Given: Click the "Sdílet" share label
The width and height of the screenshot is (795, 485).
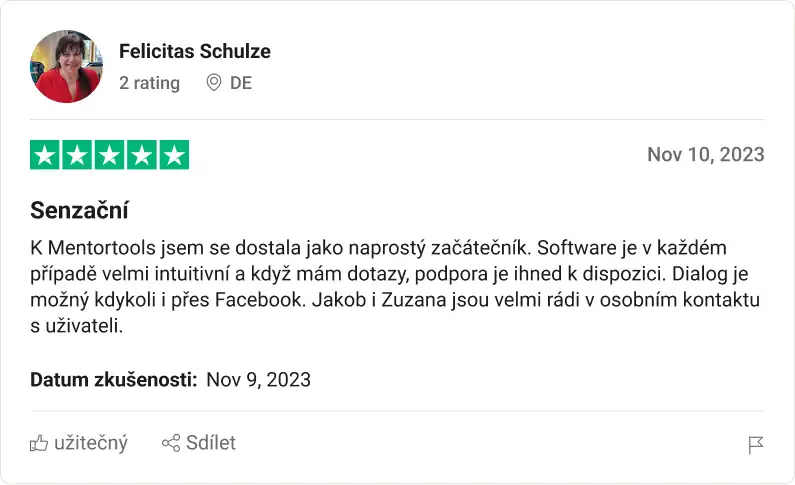Looking at the screenshot, I should (211, 443).
